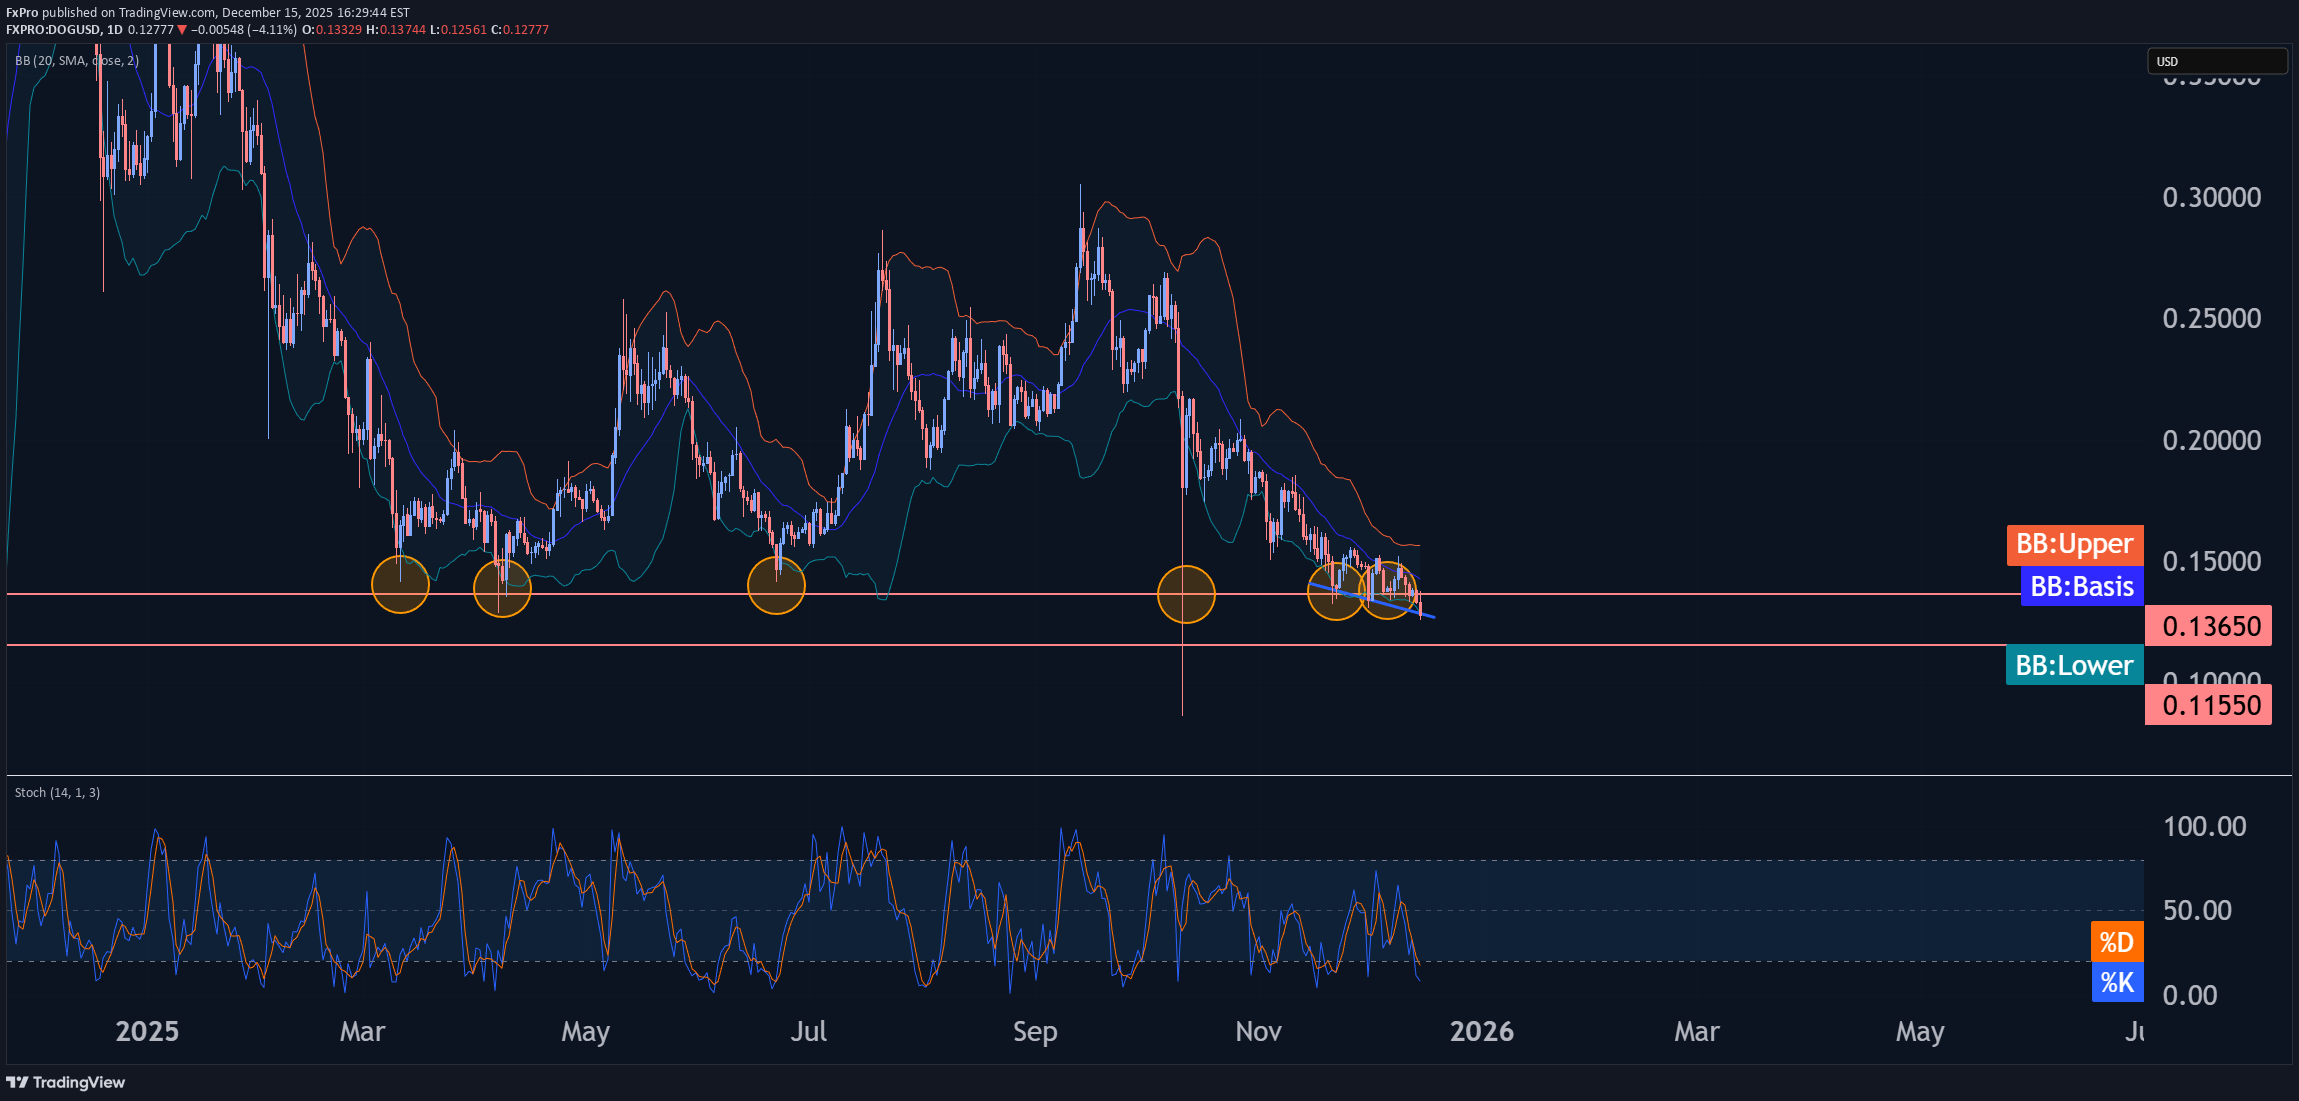
Task: Click the 2026 label on time axis
Action: pyautogui.click(x=1481, y=1031)
